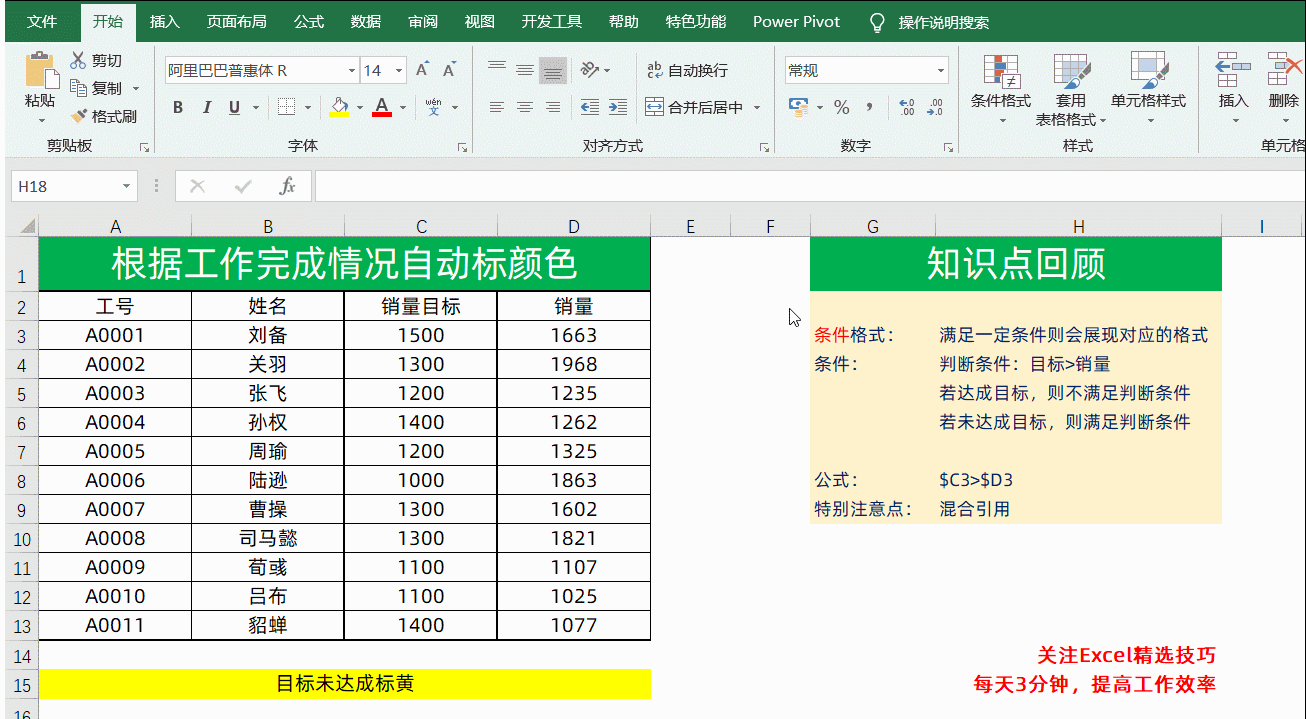This screenshot has height=719, width=1306.
Task: Click the cell with formula $C3>$D3
Action: (1078, 480)
